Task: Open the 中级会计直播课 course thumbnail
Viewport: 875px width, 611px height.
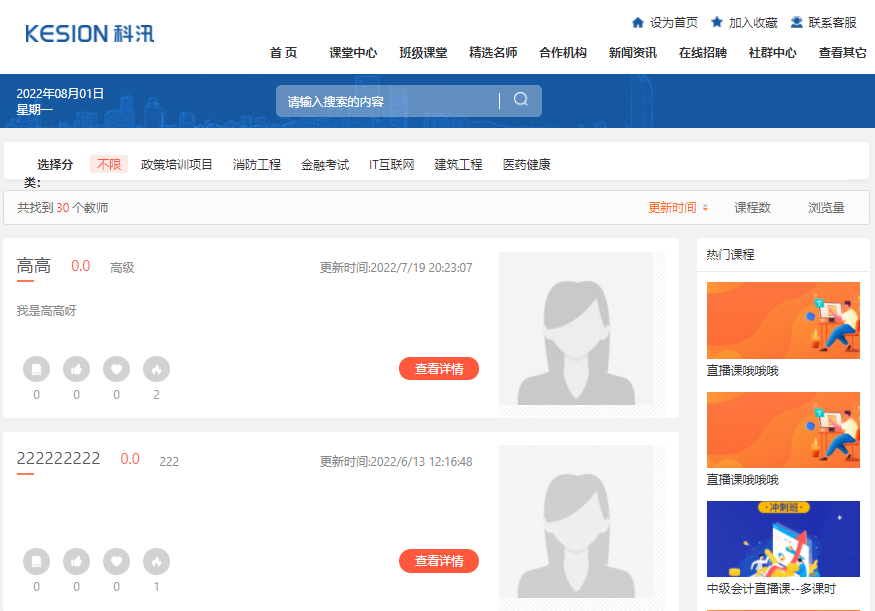Action: 783,539
